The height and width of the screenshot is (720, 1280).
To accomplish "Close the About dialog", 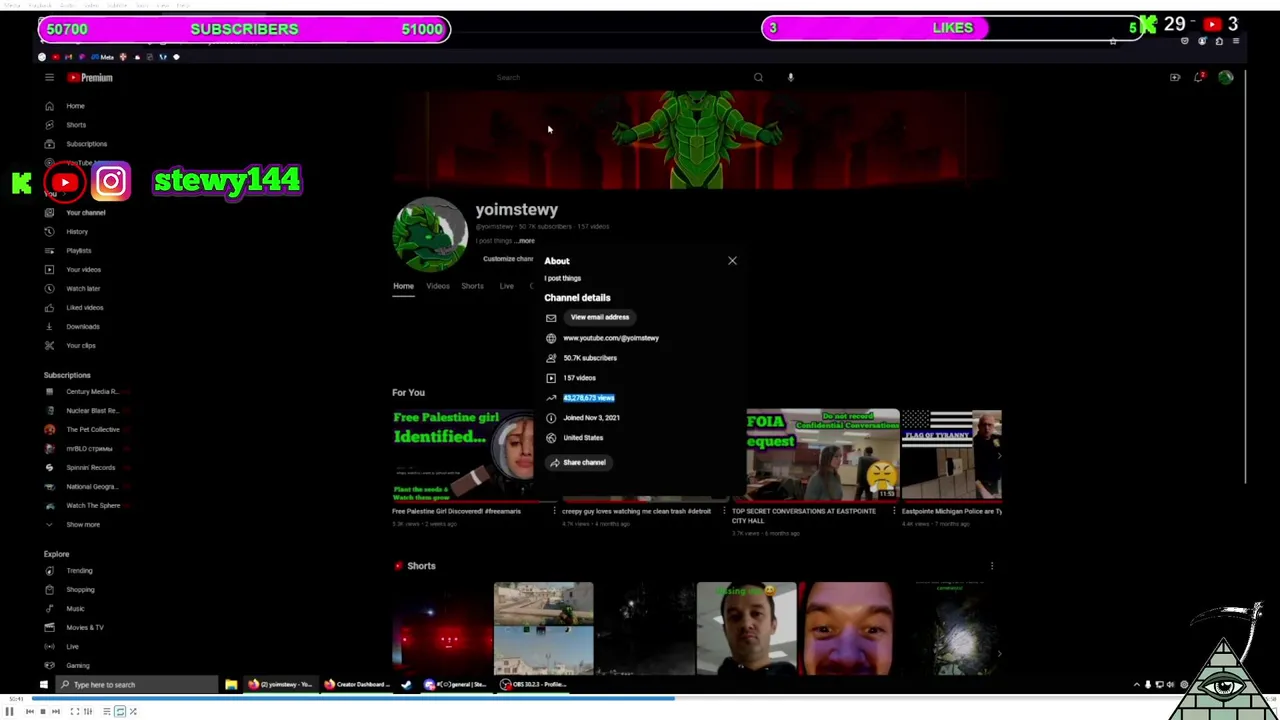I will pyautogui.click(x=732, y=261).
